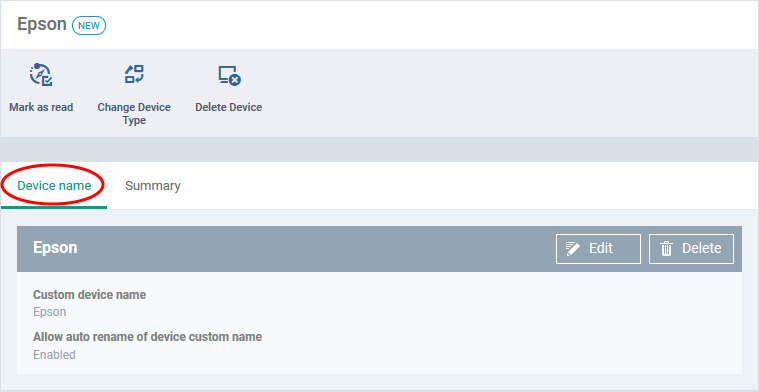Click the Epson page title at top

click(42, 24)
